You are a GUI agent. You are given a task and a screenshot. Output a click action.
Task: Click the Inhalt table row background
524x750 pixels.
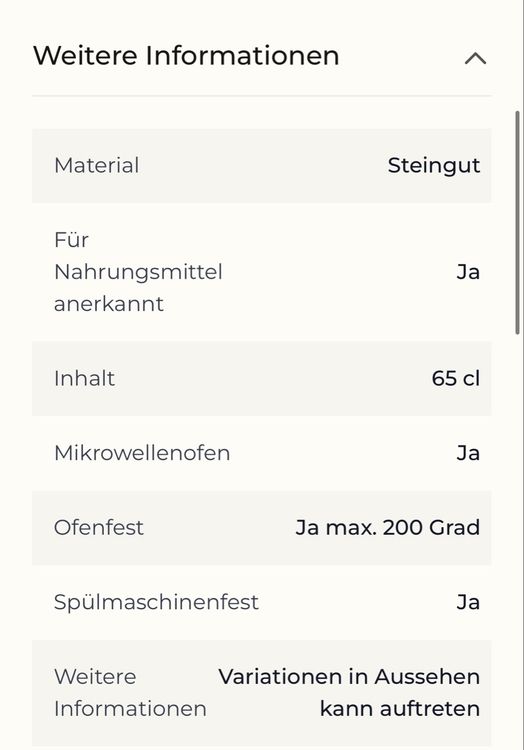pyautogui.click(x=262, y=378)
